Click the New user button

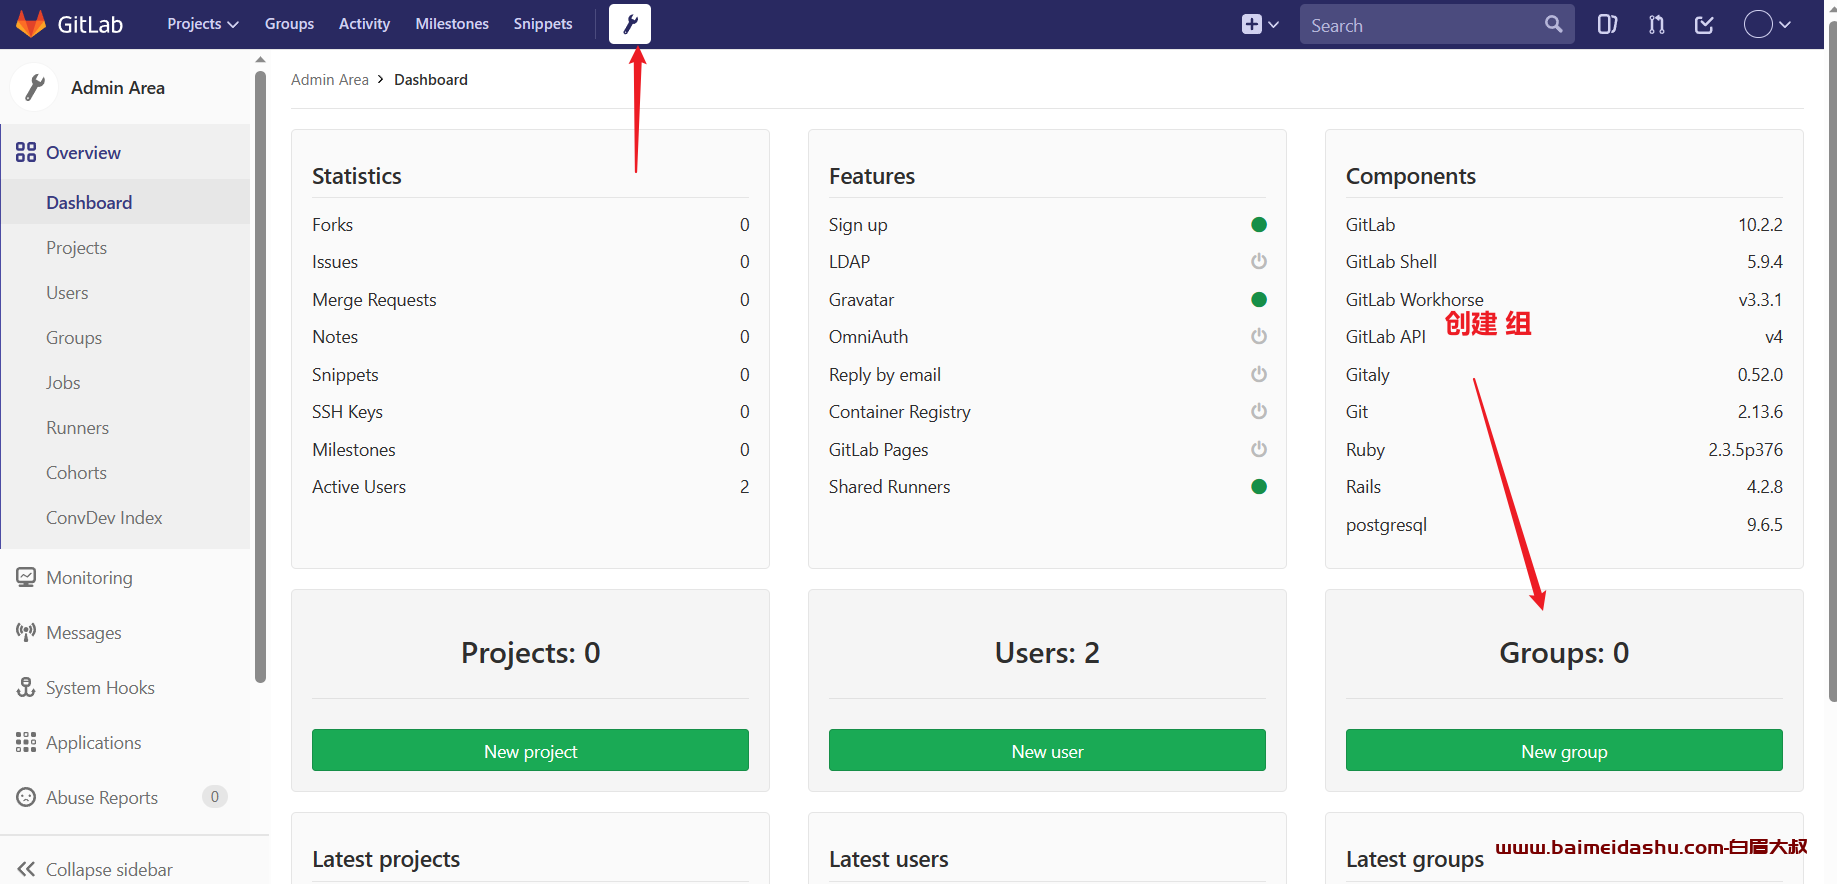(x=1047, y=750)
